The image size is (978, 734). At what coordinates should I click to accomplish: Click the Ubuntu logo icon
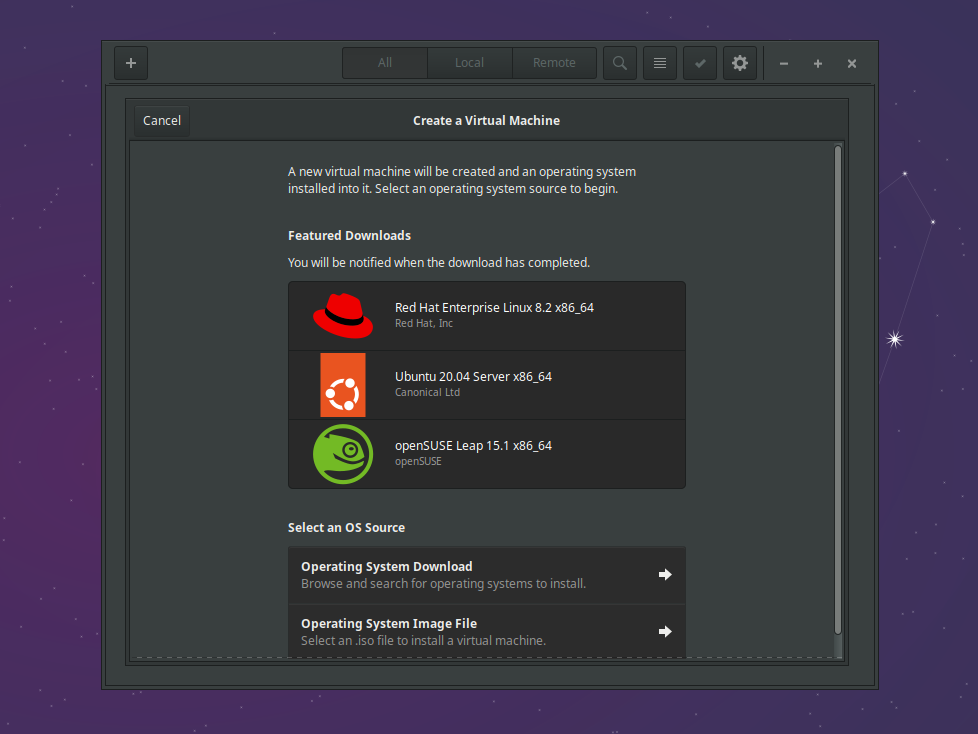[343, 385]
